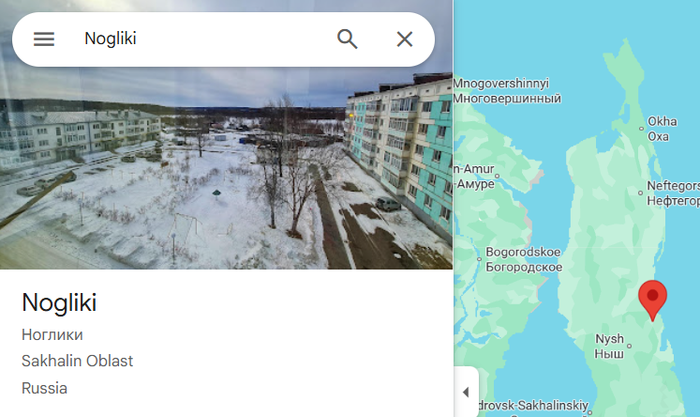Collapse the side panel arrow
700x417 pixels.
coord(466,392)
